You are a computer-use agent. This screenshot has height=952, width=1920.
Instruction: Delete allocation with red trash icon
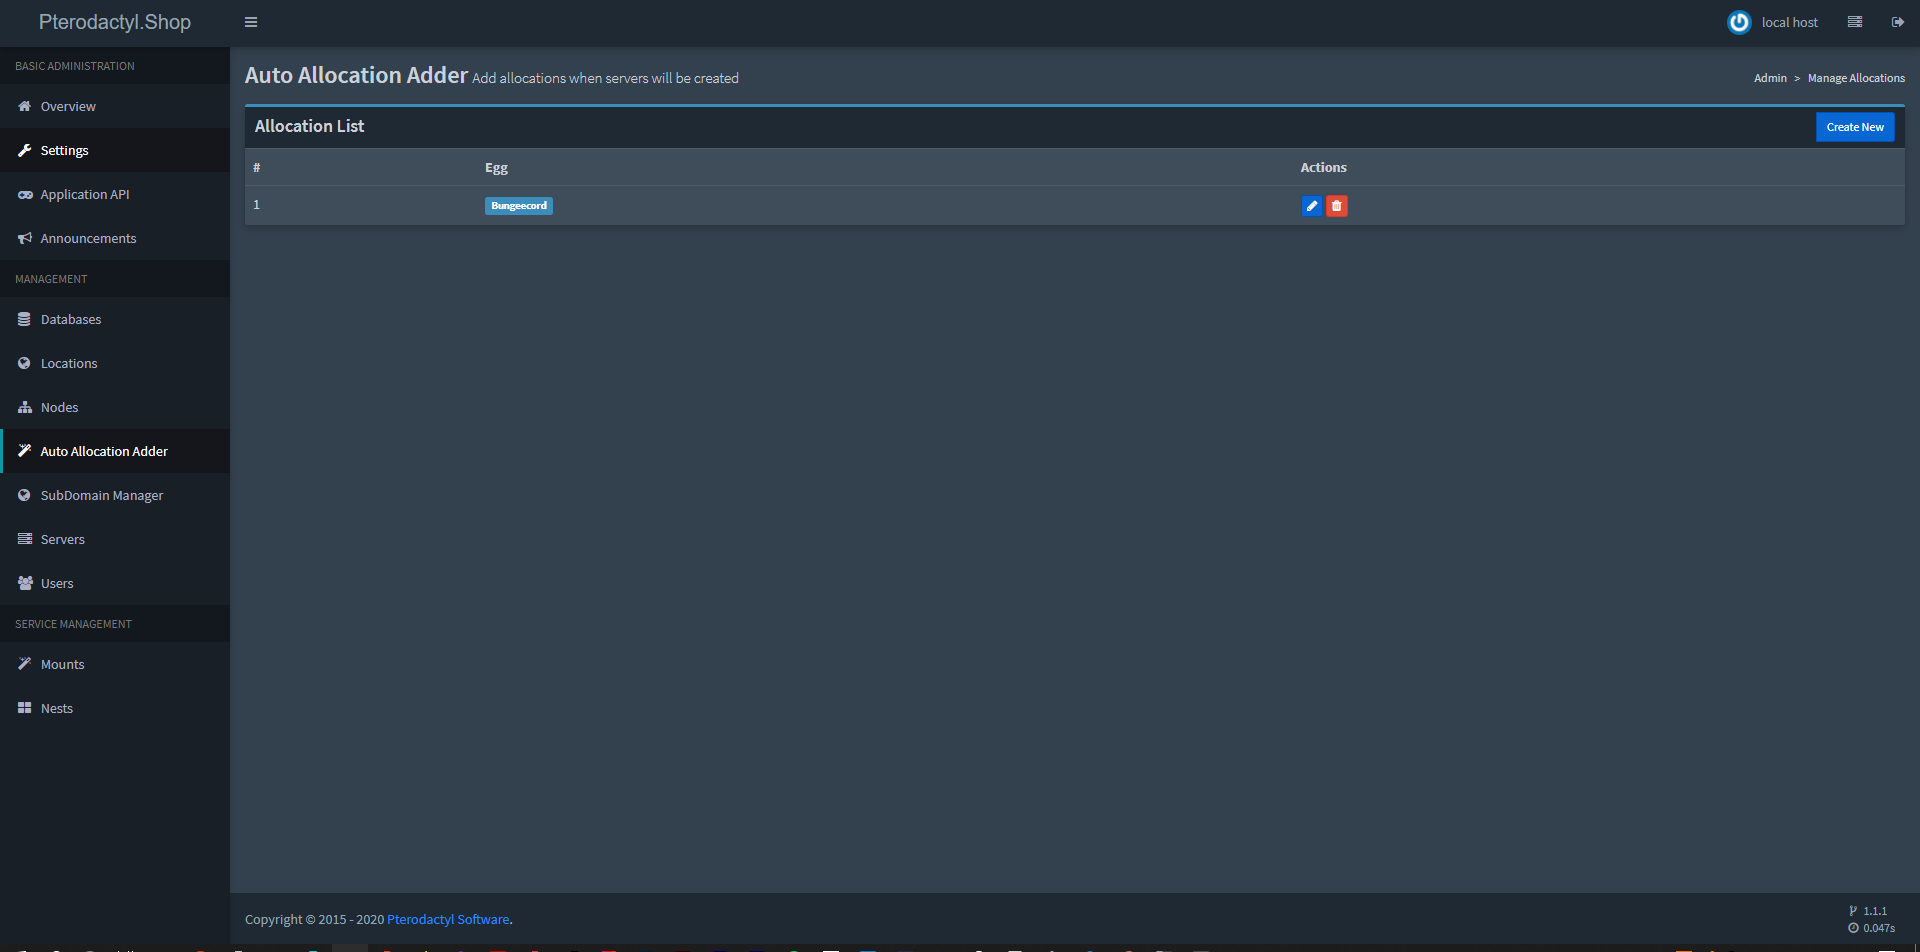point(1336,206)
